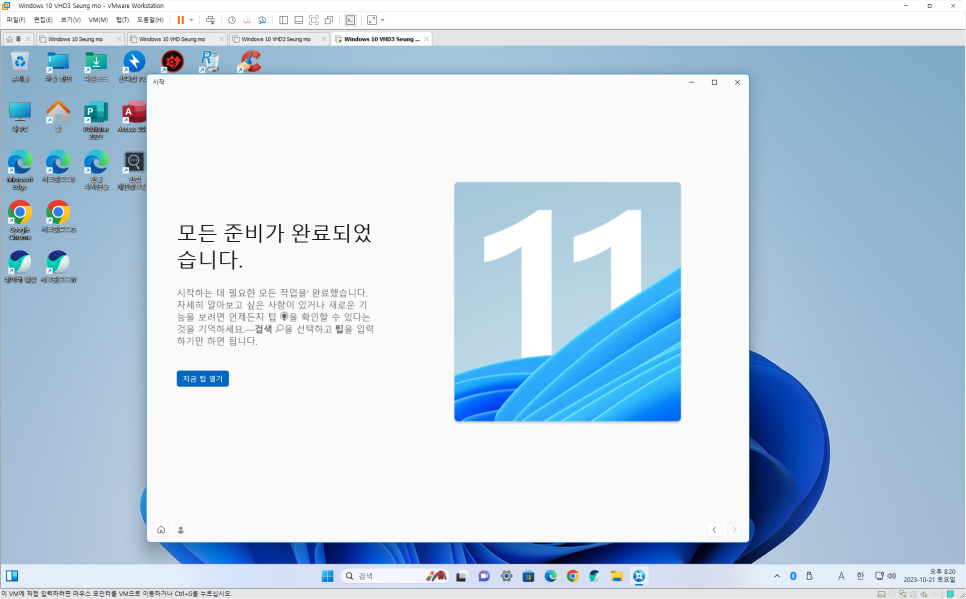Open Settings gear on the taskbar
Viewport: 966px width, 599px height.
point(506,576)
